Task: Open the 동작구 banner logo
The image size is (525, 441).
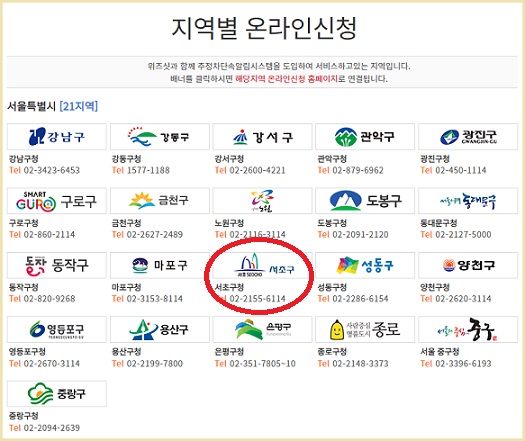Action: pyautogui.click(x=57, y=265)
